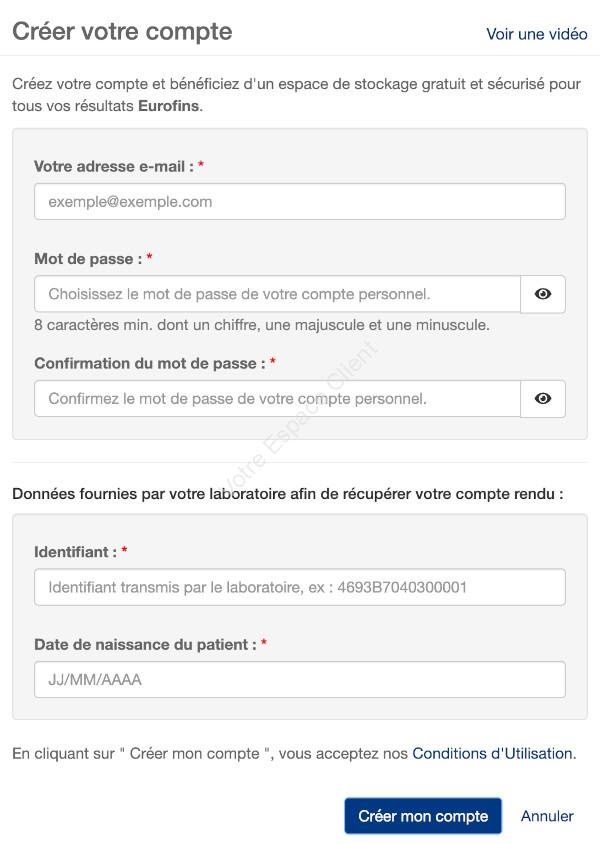Open the Voir une vidéo link

[x=537, y=34]
